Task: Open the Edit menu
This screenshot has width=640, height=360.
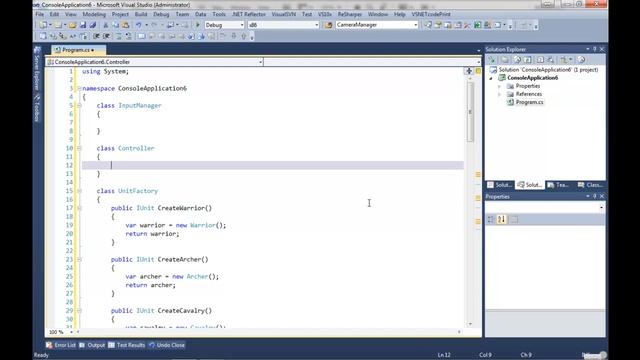Action: coord(54,14)
